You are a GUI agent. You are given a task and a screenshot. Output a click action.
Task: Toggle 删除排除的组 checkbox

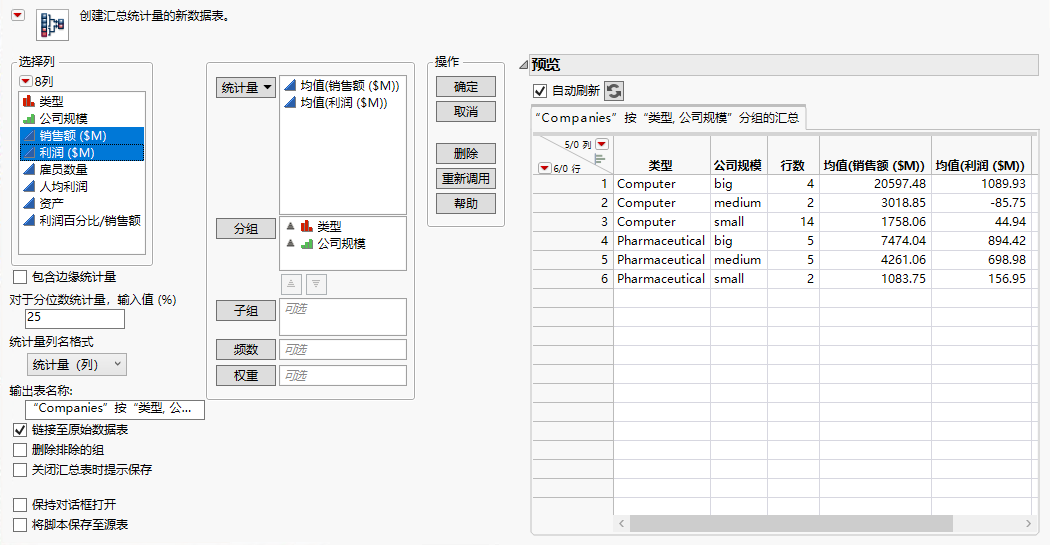pos(20,450)
